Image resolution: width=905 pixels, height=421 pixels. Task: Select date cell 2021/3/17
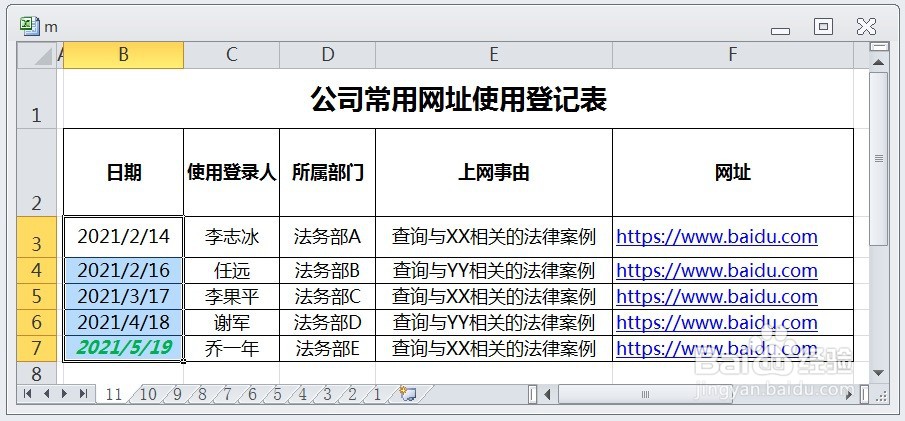click(x=124, y=296)
